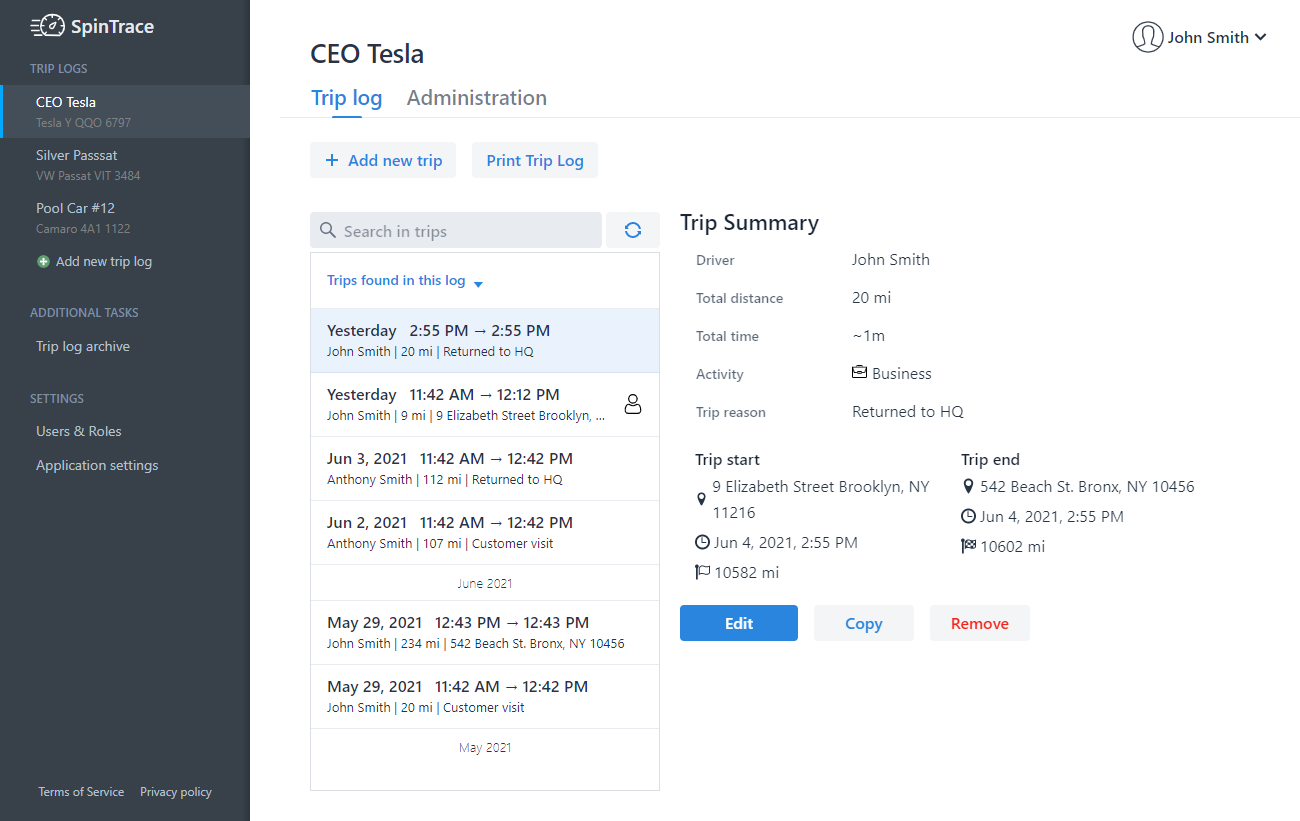This screenshot has height=821, width=1300.
Task: Click the Print Trip Log button
Action: pyautogui.click(x=535, y=160)
